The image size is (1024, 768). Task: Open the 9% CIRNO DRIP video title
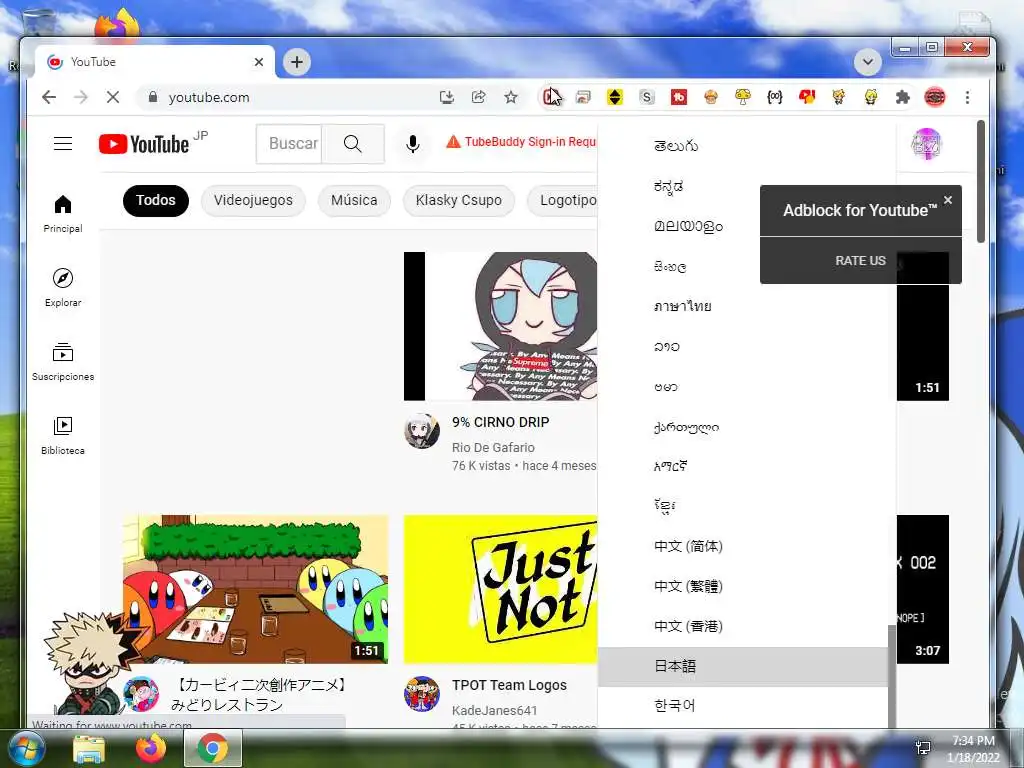point(500,422)
